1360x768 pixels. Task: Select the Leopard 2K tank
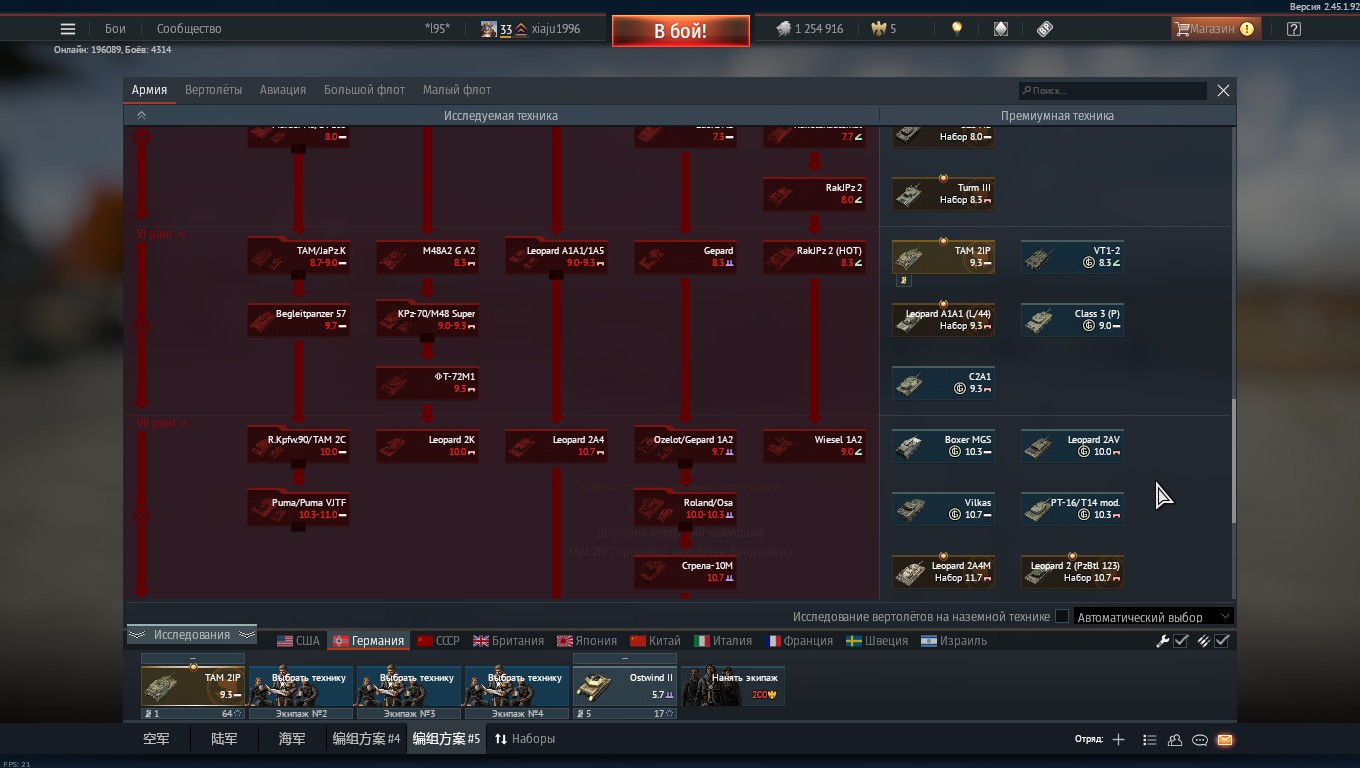click(427, 445)
